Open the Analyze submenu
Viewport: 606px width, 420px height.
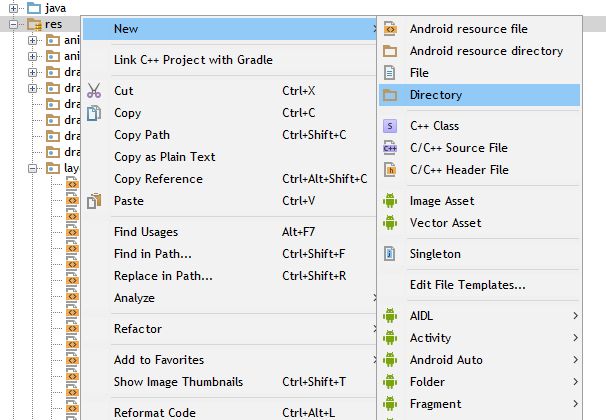(230, 298)
